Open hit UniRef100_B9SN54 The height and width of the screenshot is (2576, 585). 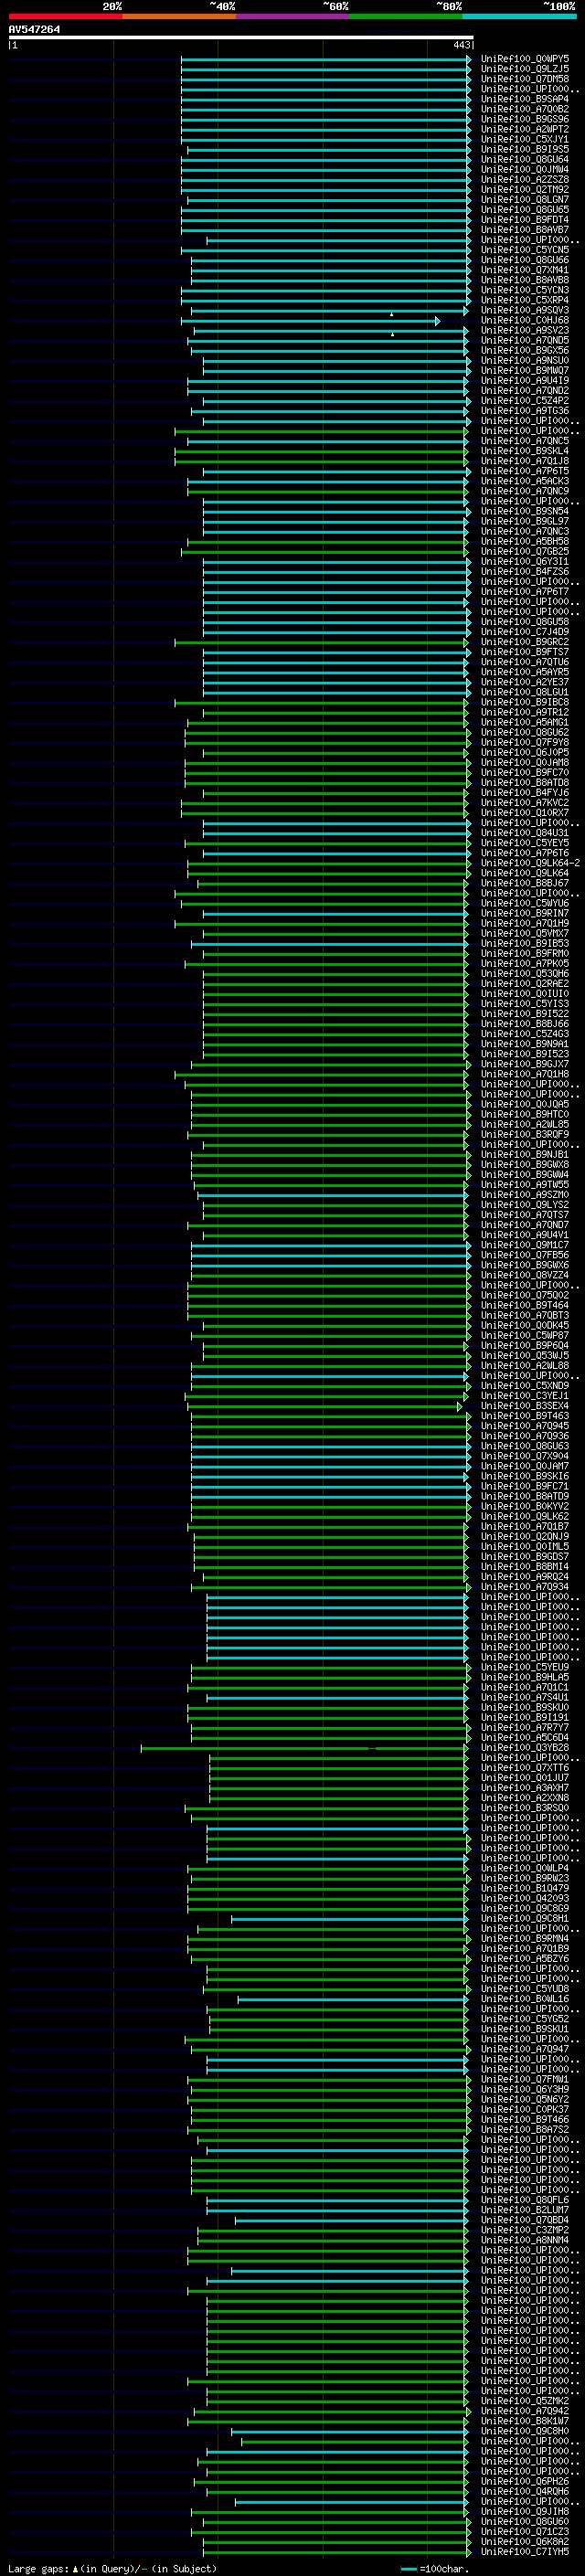click(525, 511)
